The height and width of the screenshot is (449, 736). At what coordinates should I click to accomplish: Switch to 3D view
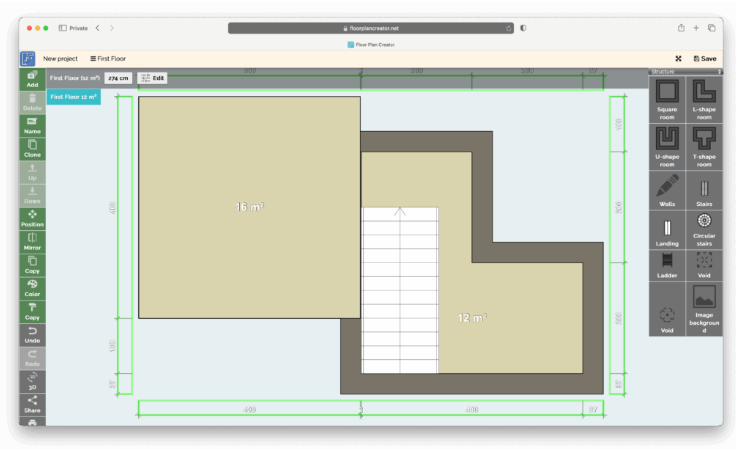[32, 381]
